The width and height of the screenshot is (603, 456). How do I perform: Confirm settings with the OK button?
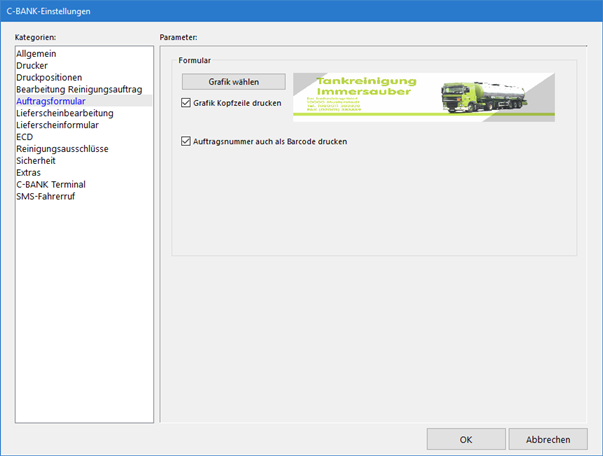tap(466, 439)
